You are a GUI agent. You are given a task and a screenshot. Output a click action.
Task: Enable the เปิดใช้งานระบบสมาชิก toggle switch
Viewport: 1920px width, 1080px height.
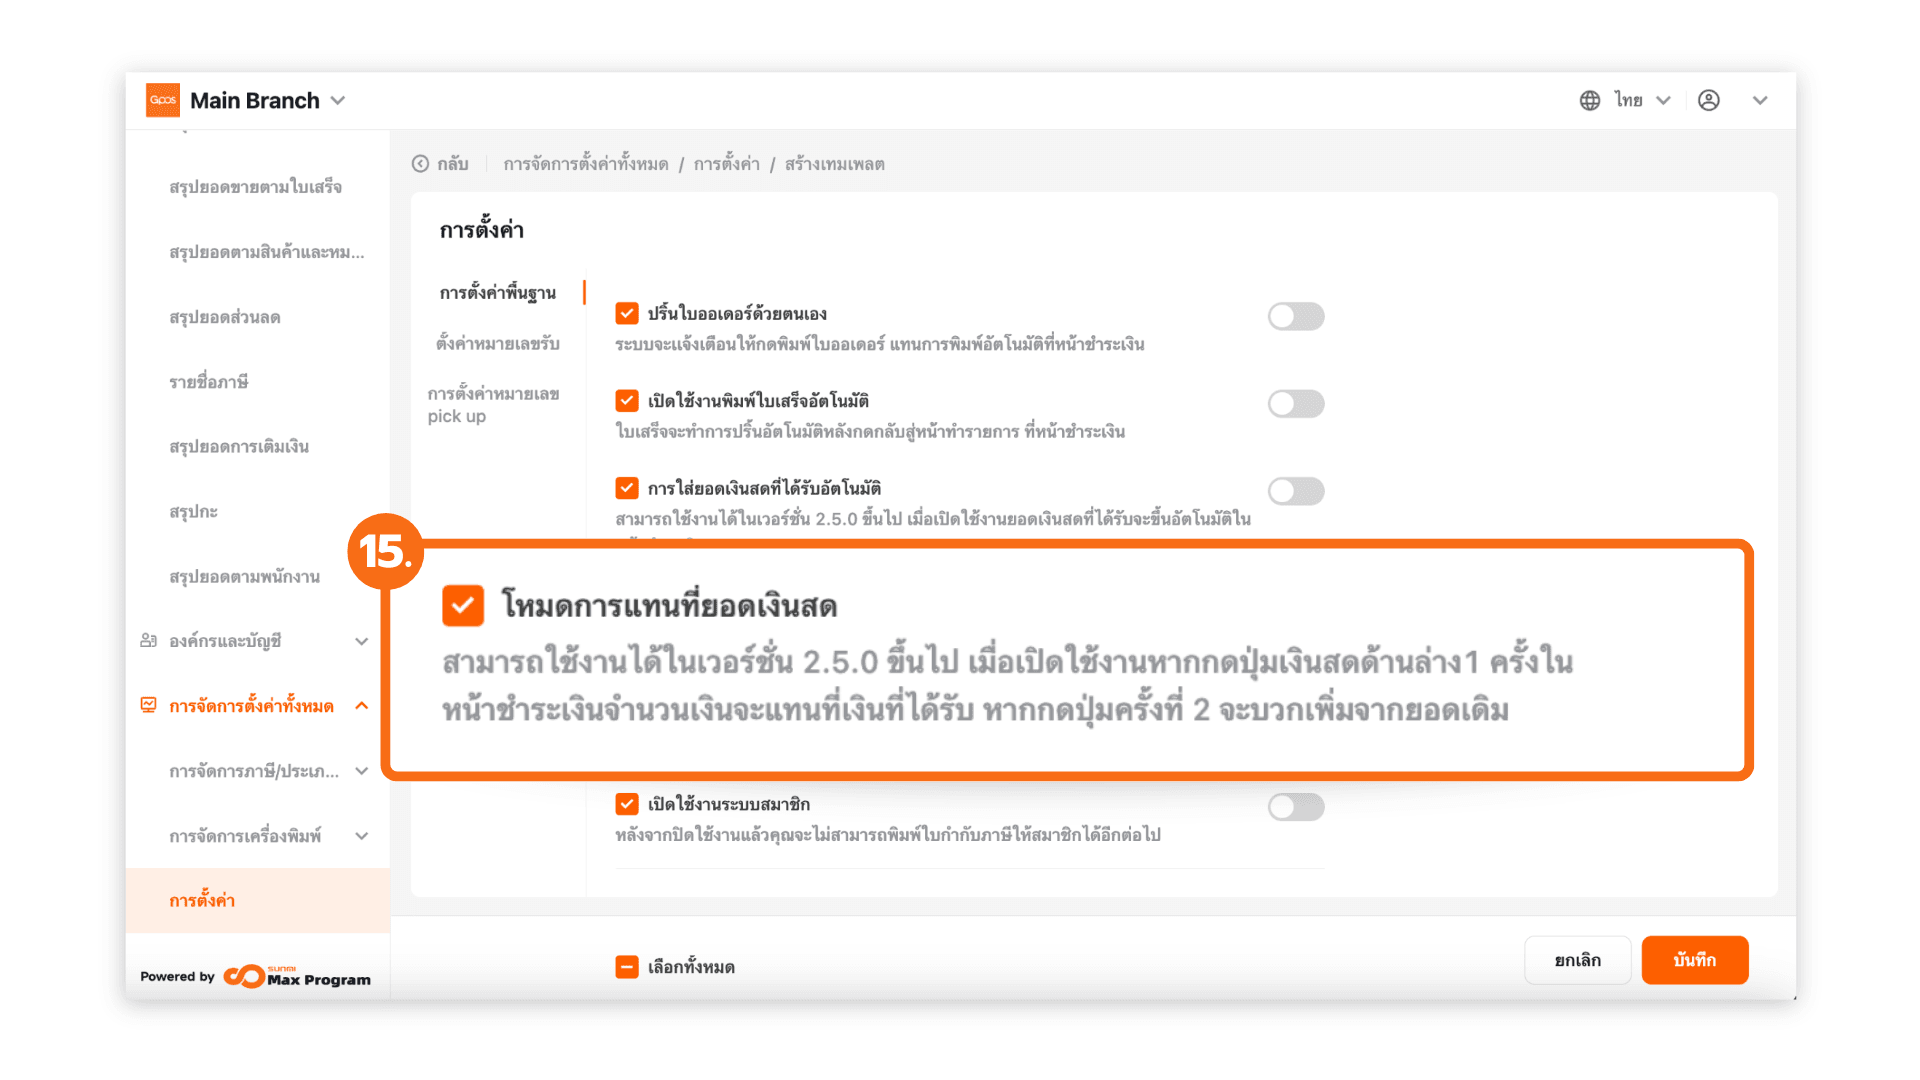1296,807
